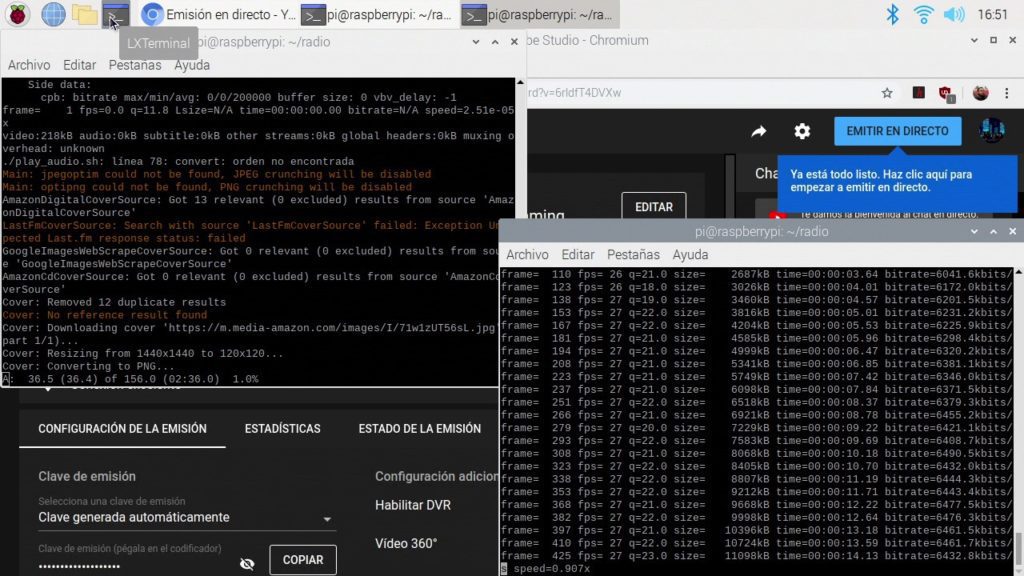This screenshot has width=1024, height=576.
Task: Expand the stream key selection dropdown
Action: (x=327, y=519)
